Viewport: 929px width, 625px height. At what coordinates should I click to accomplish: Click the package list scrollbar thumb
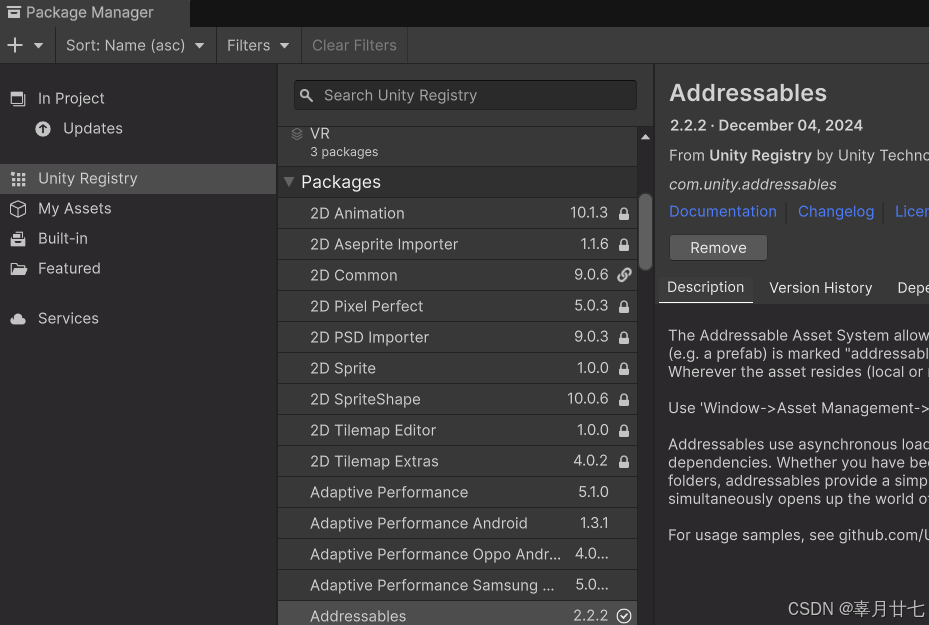[645, 232]
